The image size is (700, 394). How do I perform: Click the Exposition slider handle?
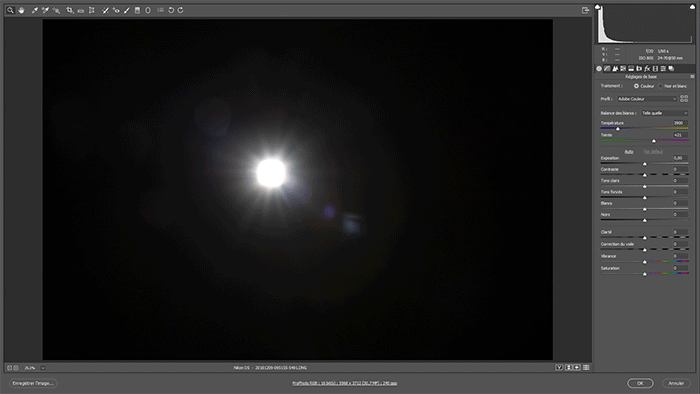pyautogui.click(x=645, y=164)
